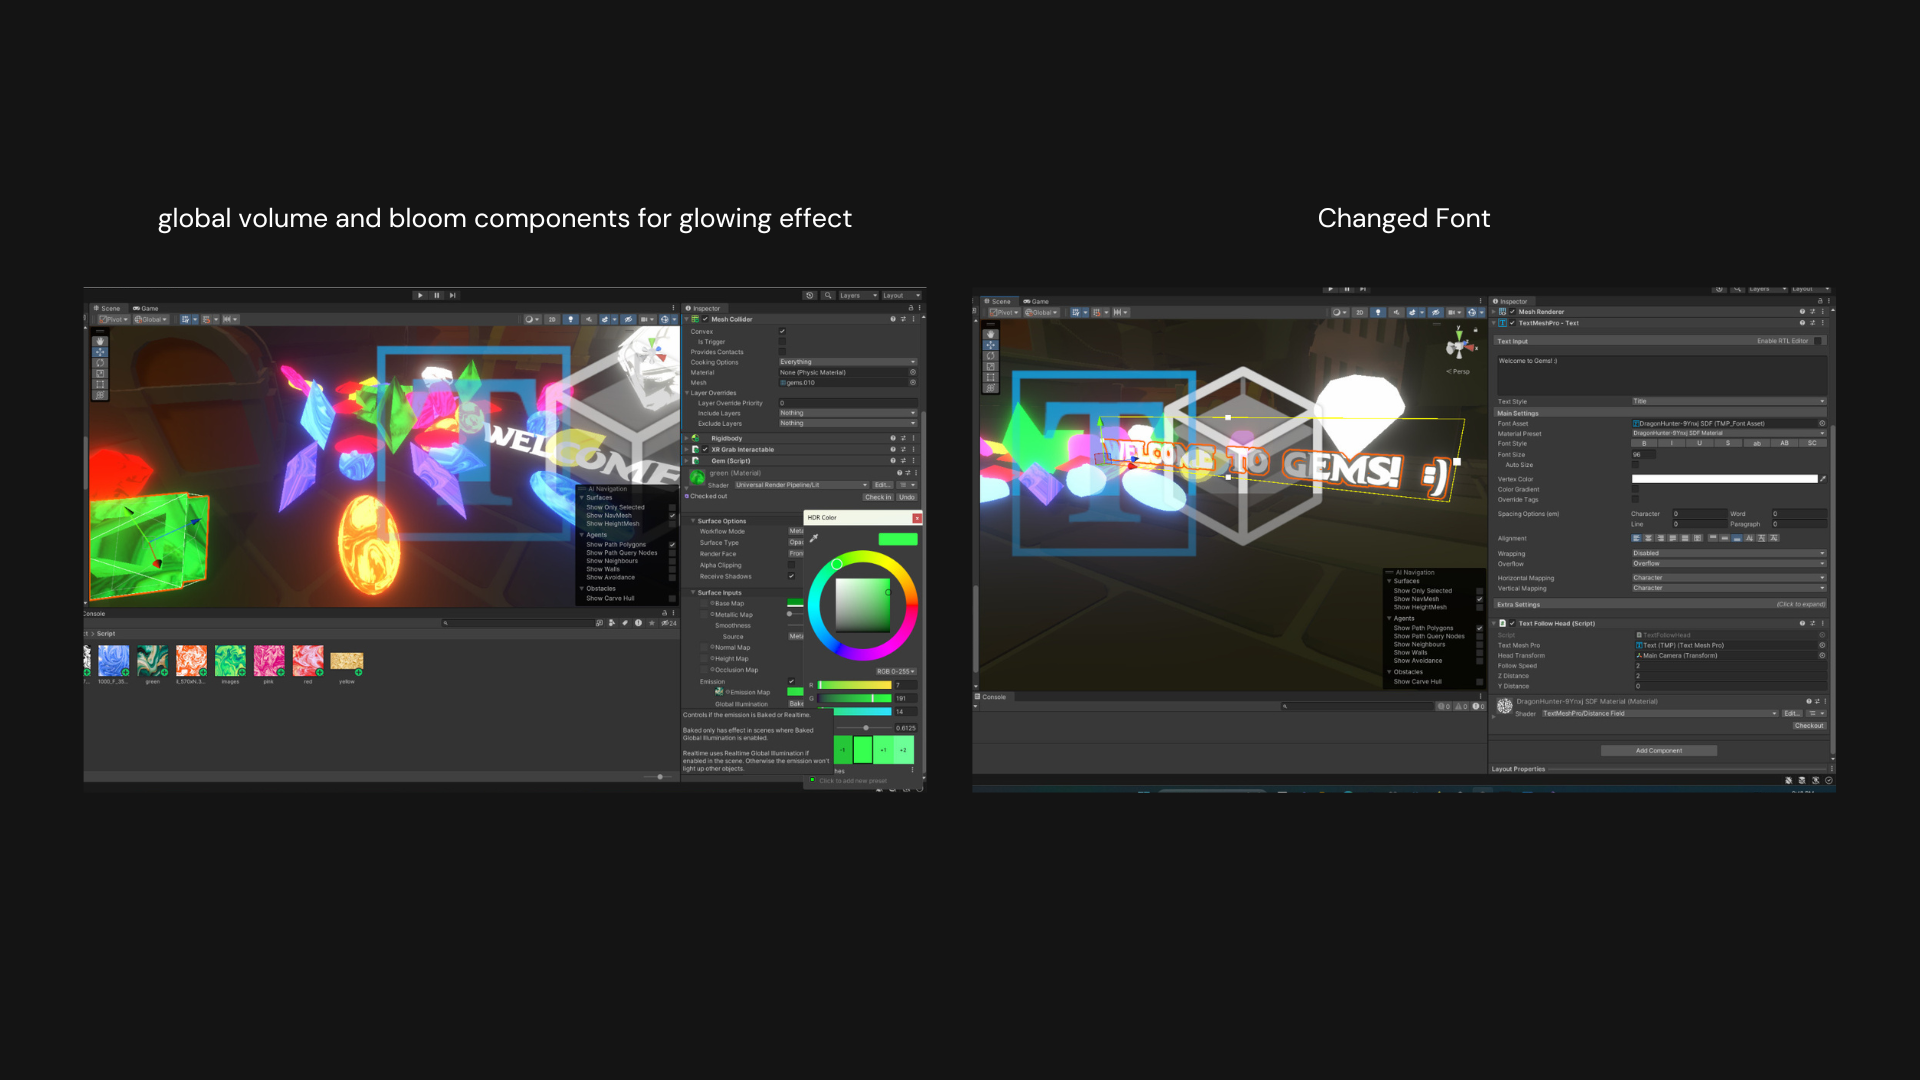1920x1080 pixels.
Task: Toggle Enable RTL Editor checkbox
Action: 1818,341
